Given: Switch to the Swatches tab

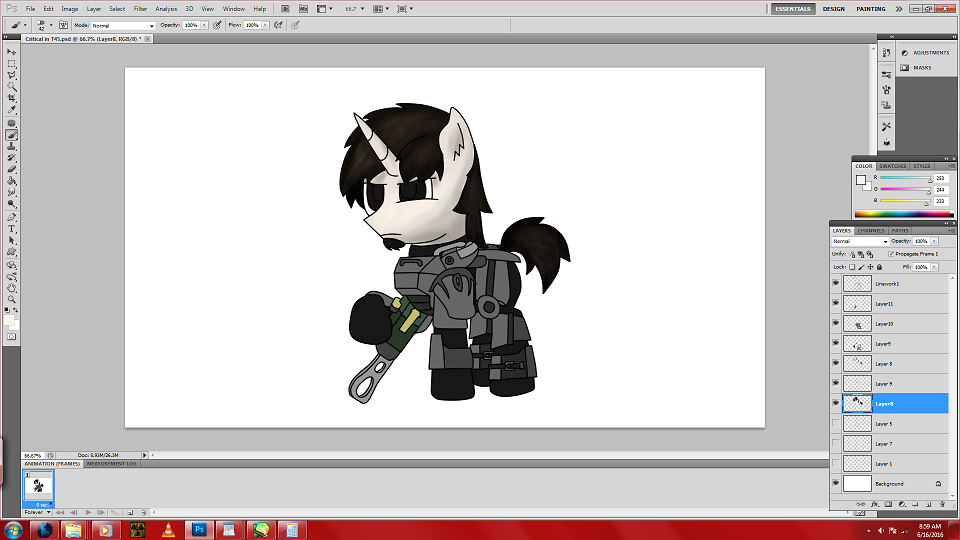Looking at the screenshot, I should (x=893, y=166).
